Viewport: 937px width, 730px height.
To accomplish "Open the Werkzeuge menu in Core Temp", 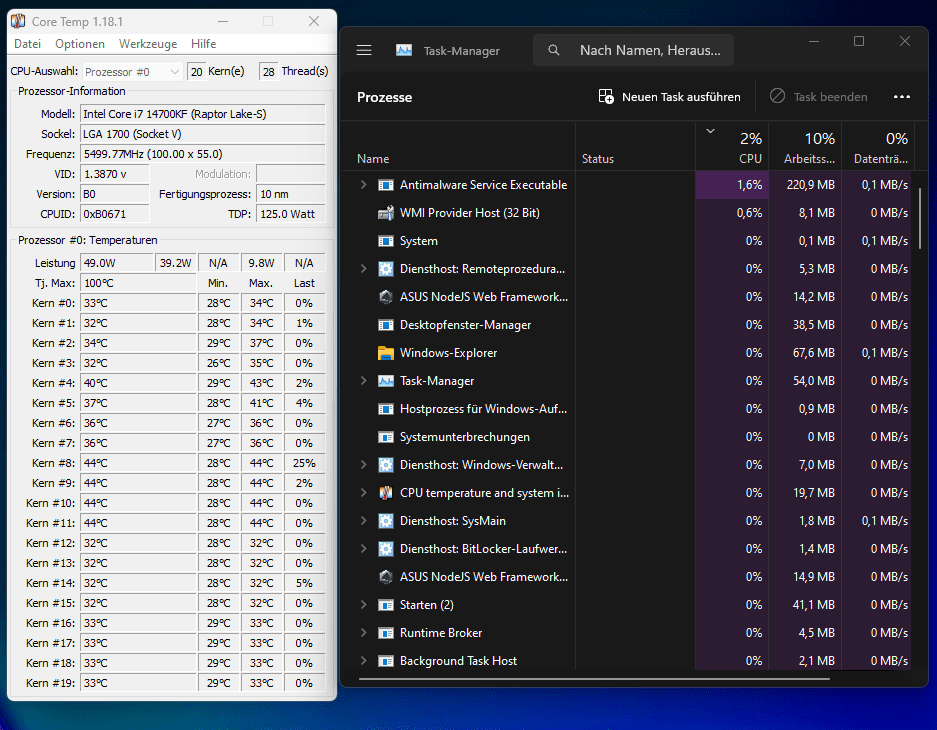I will [x=148, y=44].
